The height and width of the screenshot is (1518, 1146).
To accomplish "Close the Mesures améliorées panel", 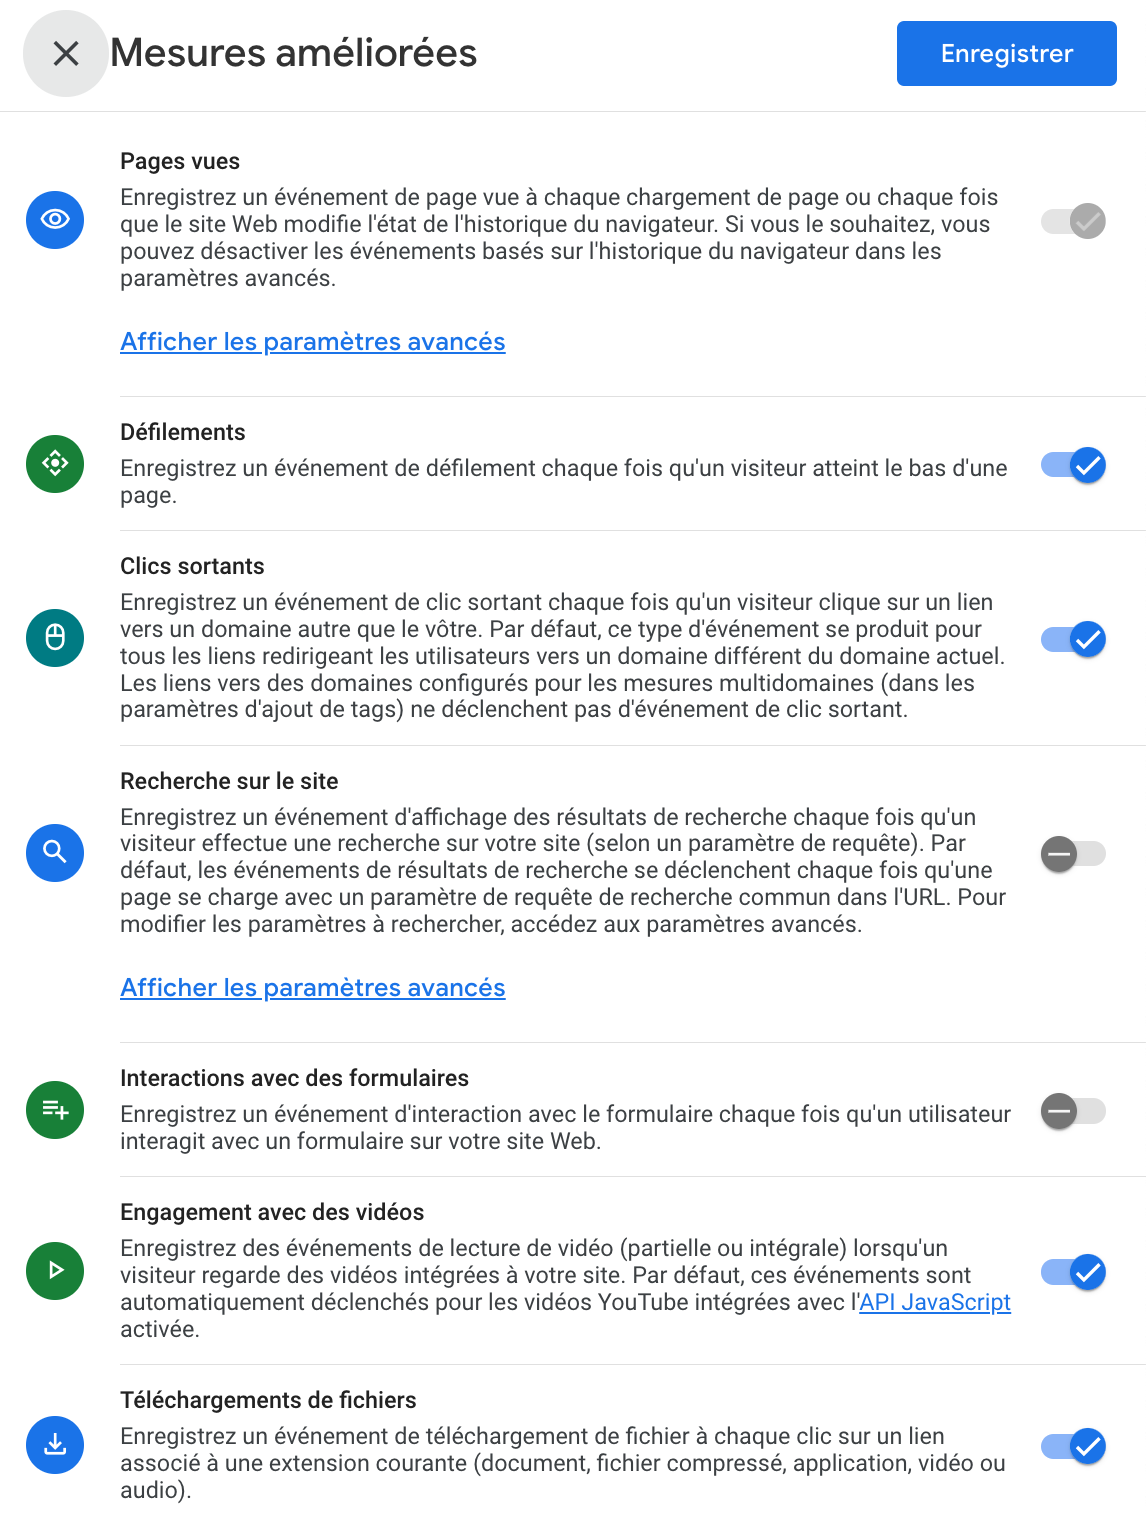I will [66, 53].
